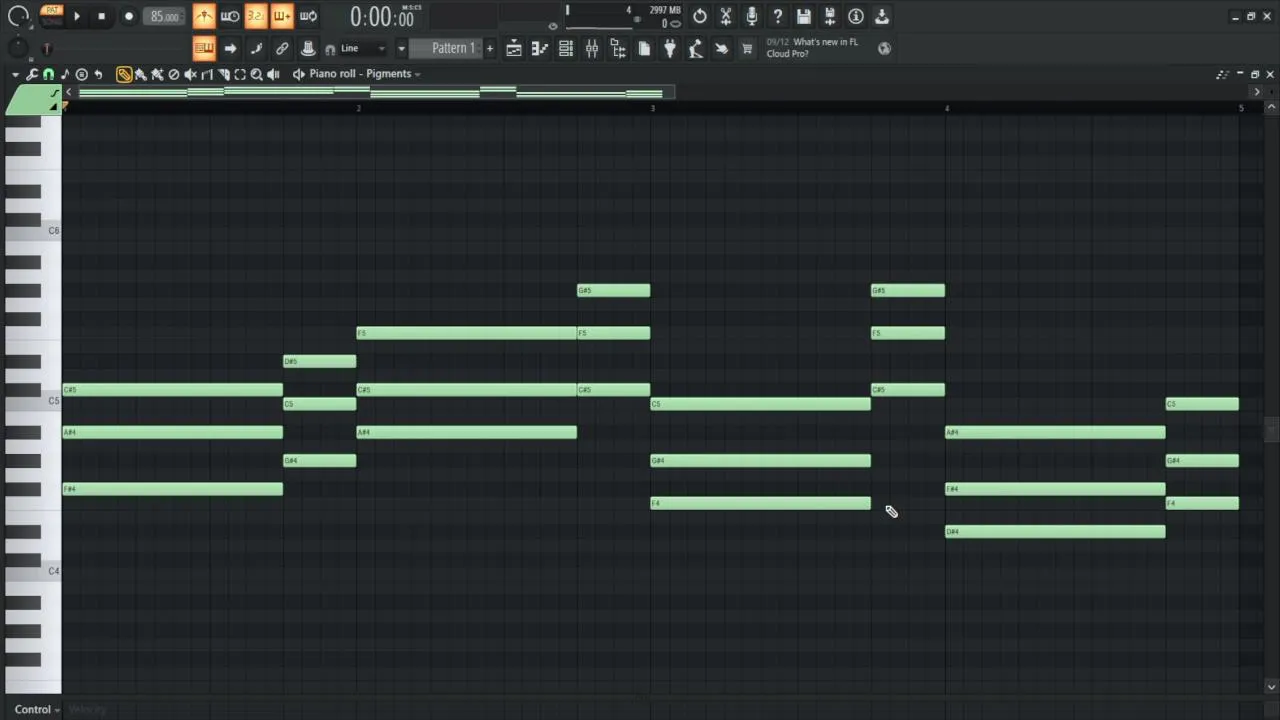Select the Paint brush tool
1280x720 pixels.
click(x=141, y=74)
